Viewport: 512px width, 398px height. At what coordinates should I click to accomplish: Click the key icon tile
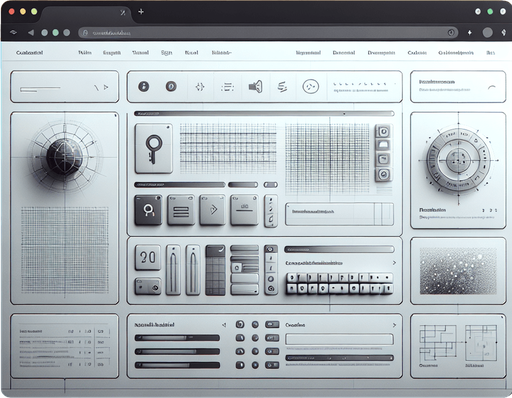[x=154, y=148]
